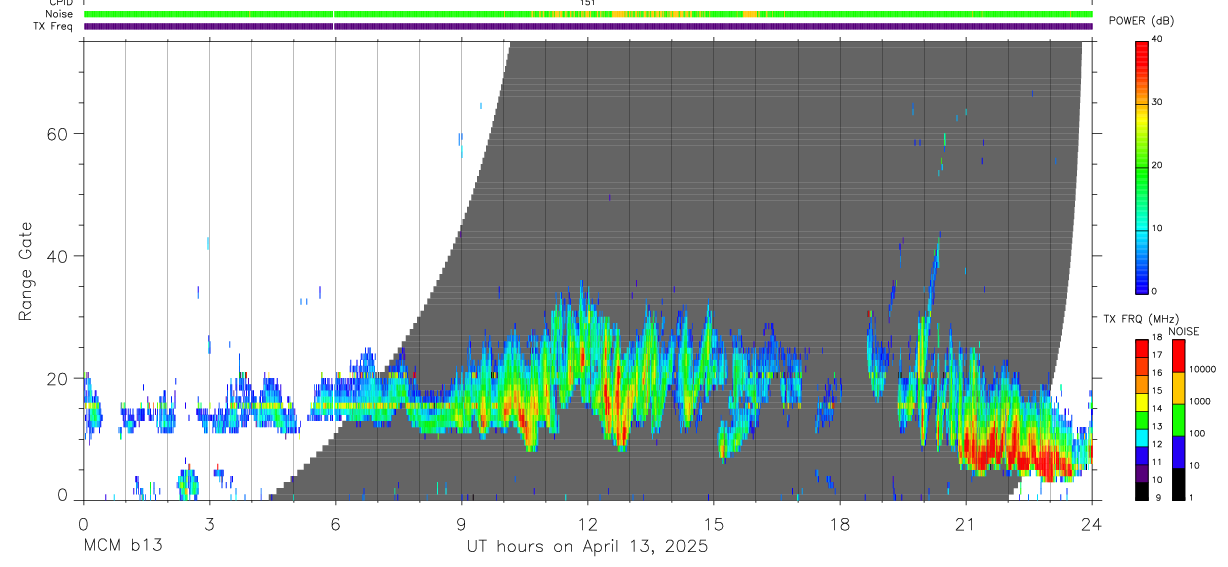The width and height of the screenshot is (1228, 567).
Task: Select the cyan segment of TX FRQ legend
Action: click(1142, 438)
